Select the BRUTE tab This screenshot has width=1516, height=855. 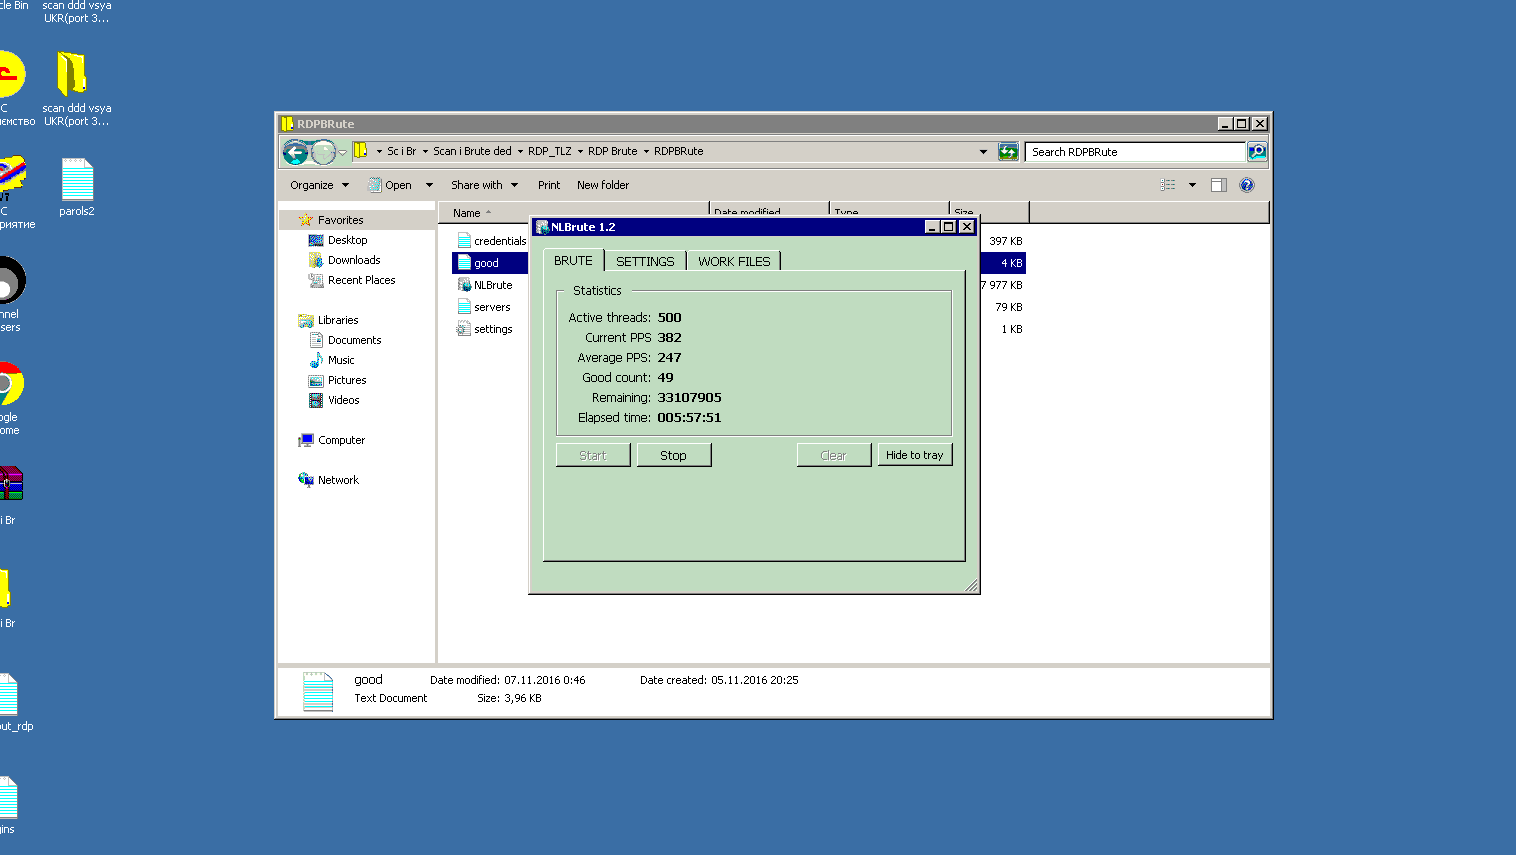click(x=573, y=260)
